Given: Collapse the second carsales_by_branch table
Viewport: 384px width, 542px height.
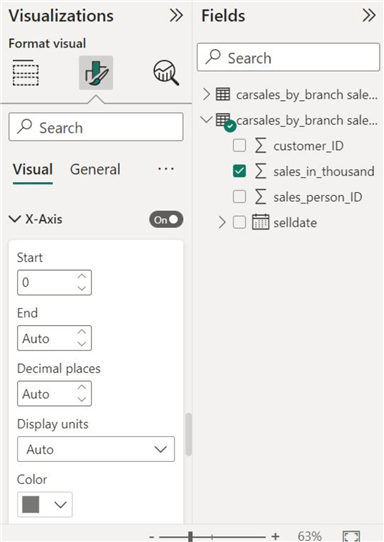Looking at the screenshot, I should [x=206, y=120].
